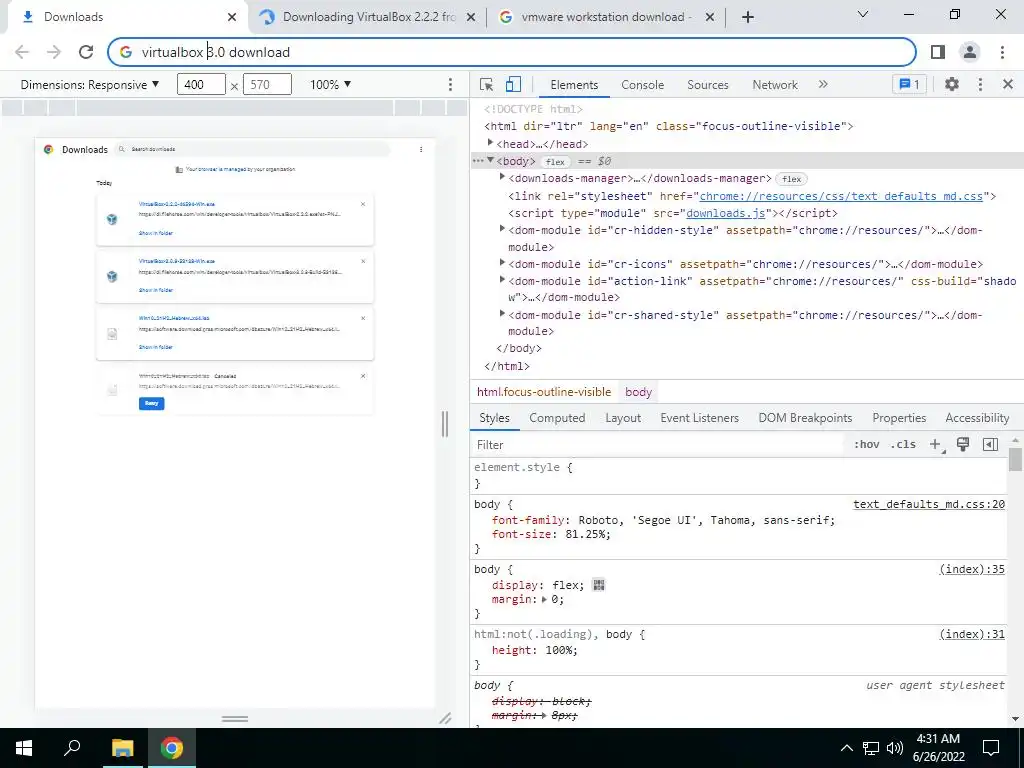Viewport: 1024px width, 768px height.
Task: Activate the inspect element picker icon
Action: (486, 84)
